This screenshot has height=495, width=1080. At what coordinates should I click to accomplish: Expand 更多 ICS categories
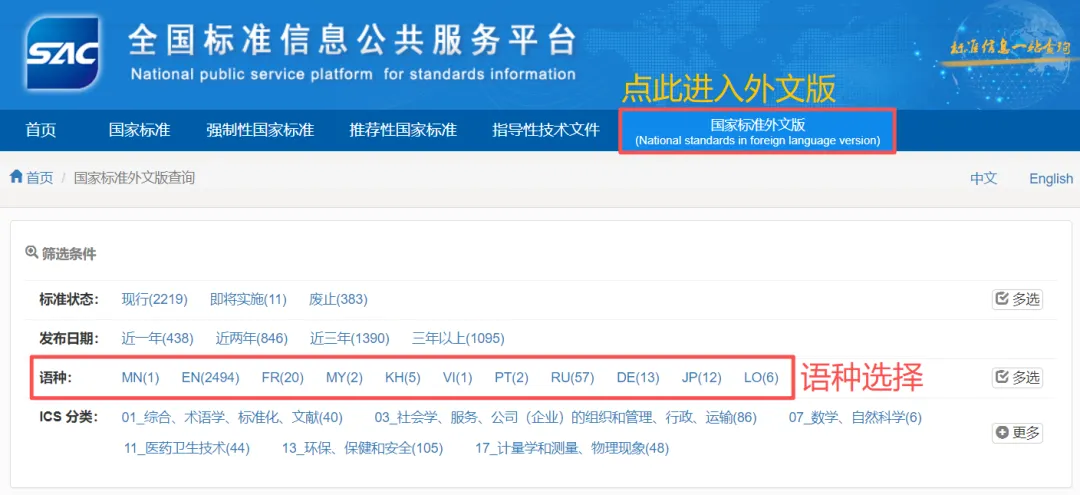1017,433
